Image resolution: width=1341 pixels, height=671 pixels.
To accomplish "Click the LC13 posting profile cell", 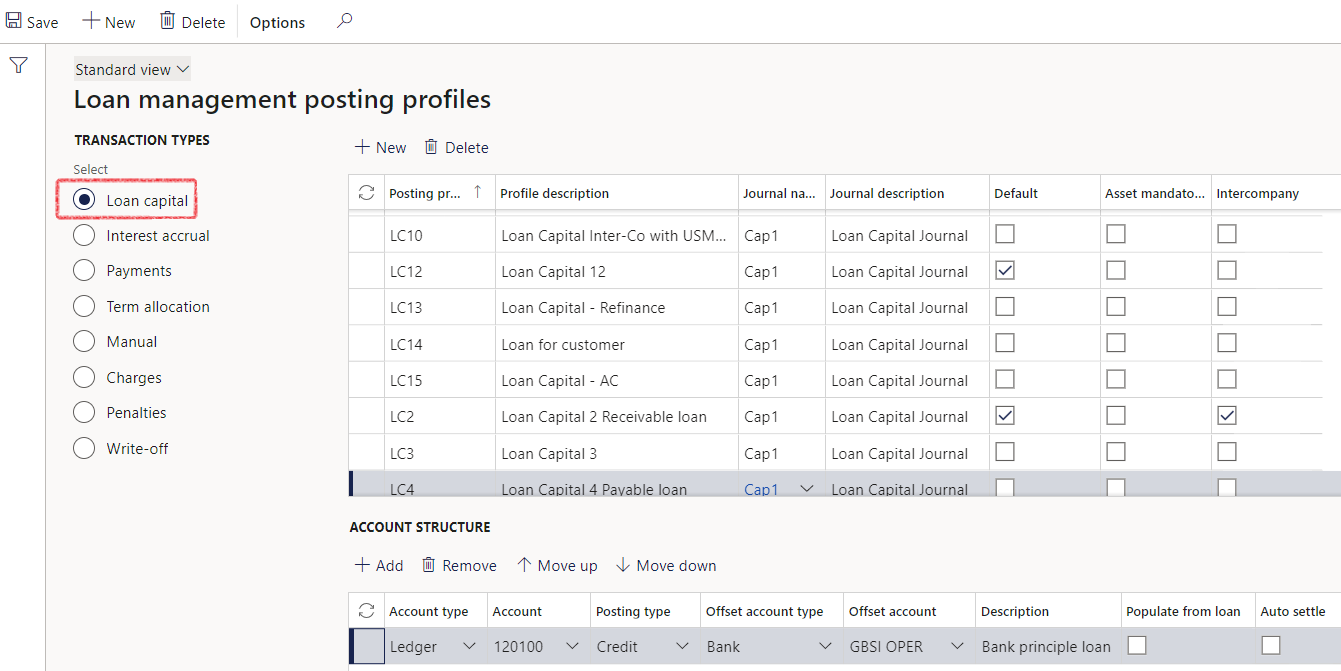I will (407, 308).
